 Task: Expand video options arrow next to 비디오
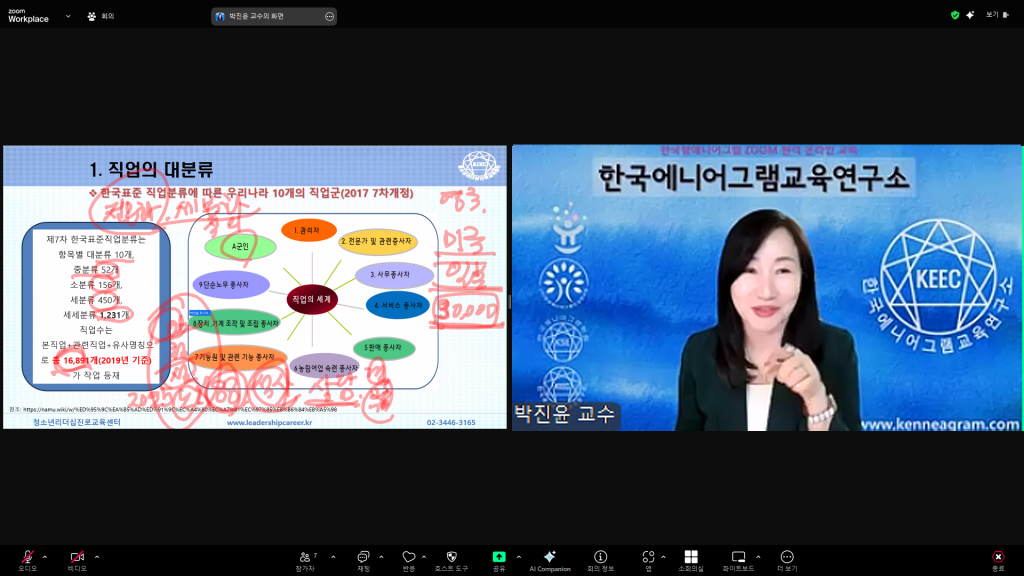pyautogui.click(x=97, y=557)
